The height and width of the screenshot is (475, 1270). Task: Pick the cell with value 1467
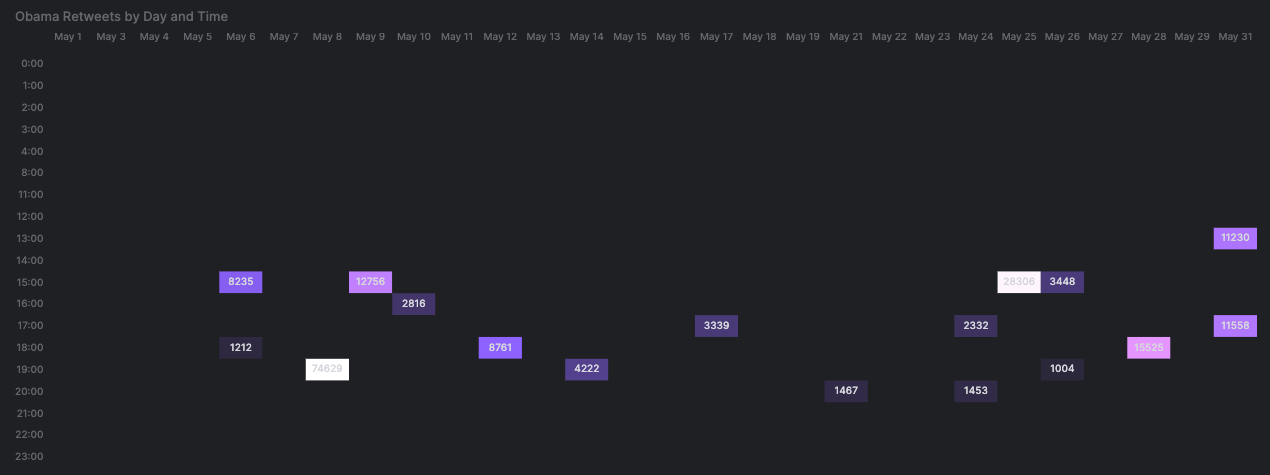[846, 391]
